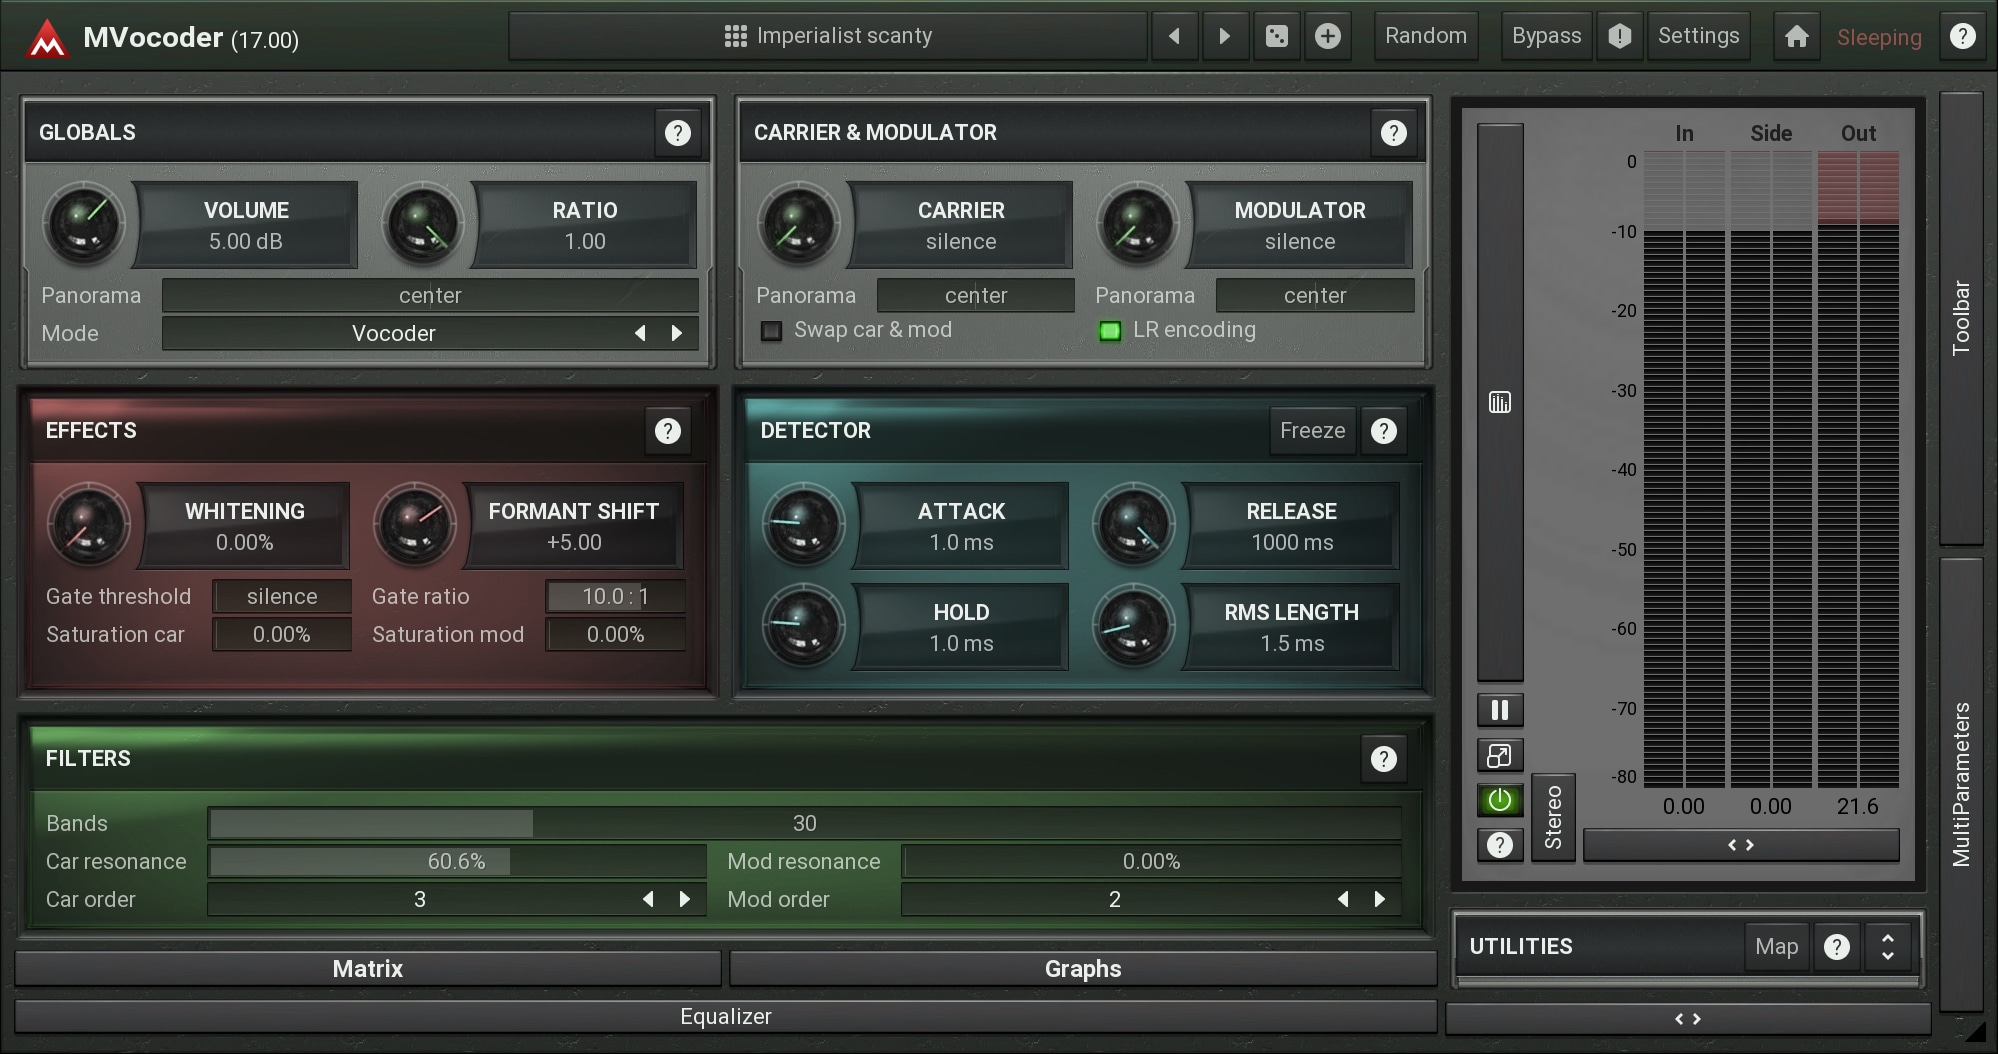Open the Graphs section

point(1083,968)
